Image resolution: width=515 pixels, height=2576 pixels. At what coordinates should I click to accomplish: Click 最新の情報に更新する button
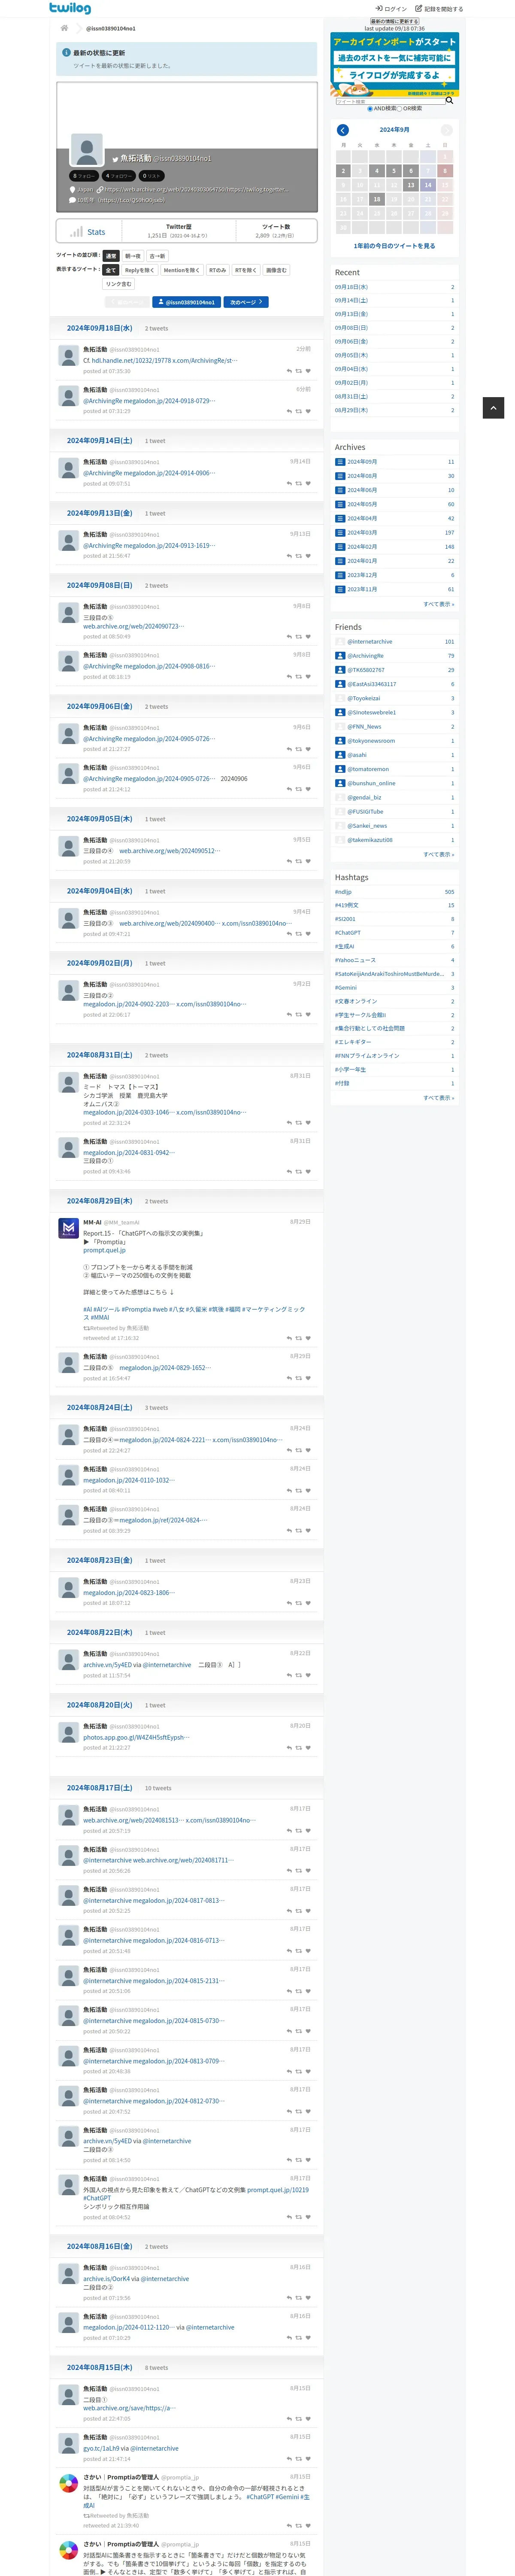395,21
